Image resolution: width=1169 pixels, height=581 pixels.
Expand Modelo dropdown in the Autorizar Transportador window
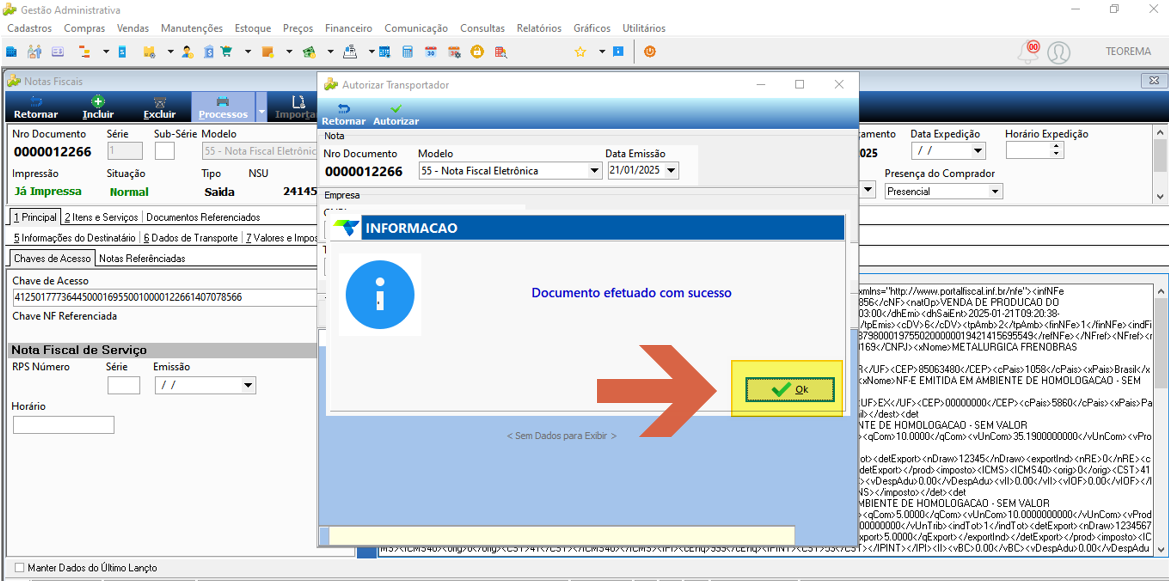click(594, 171)
